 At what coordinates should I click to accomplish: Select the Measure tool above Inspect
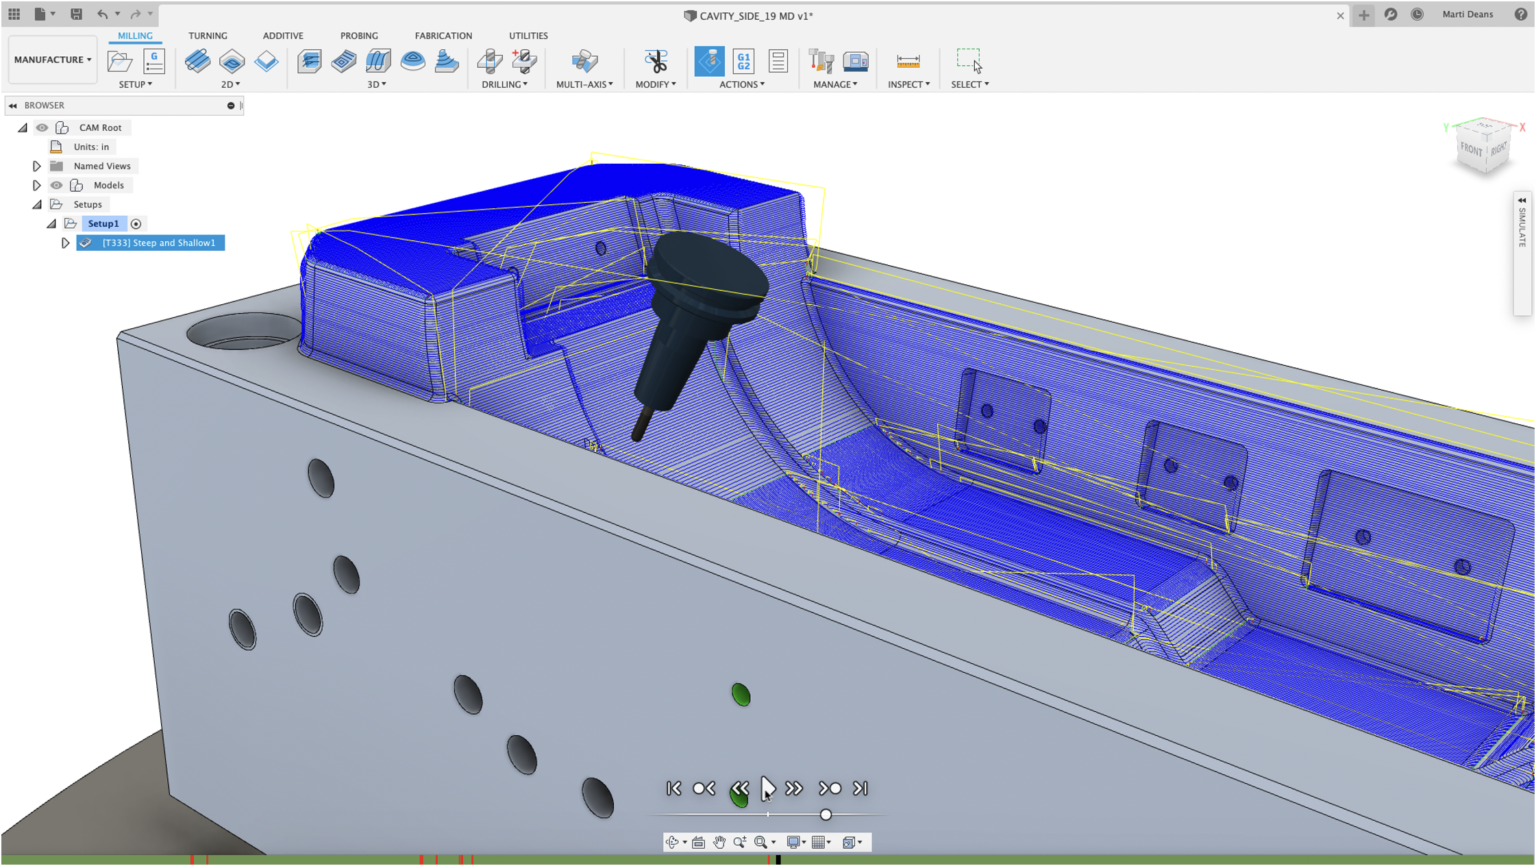(908, 61)
